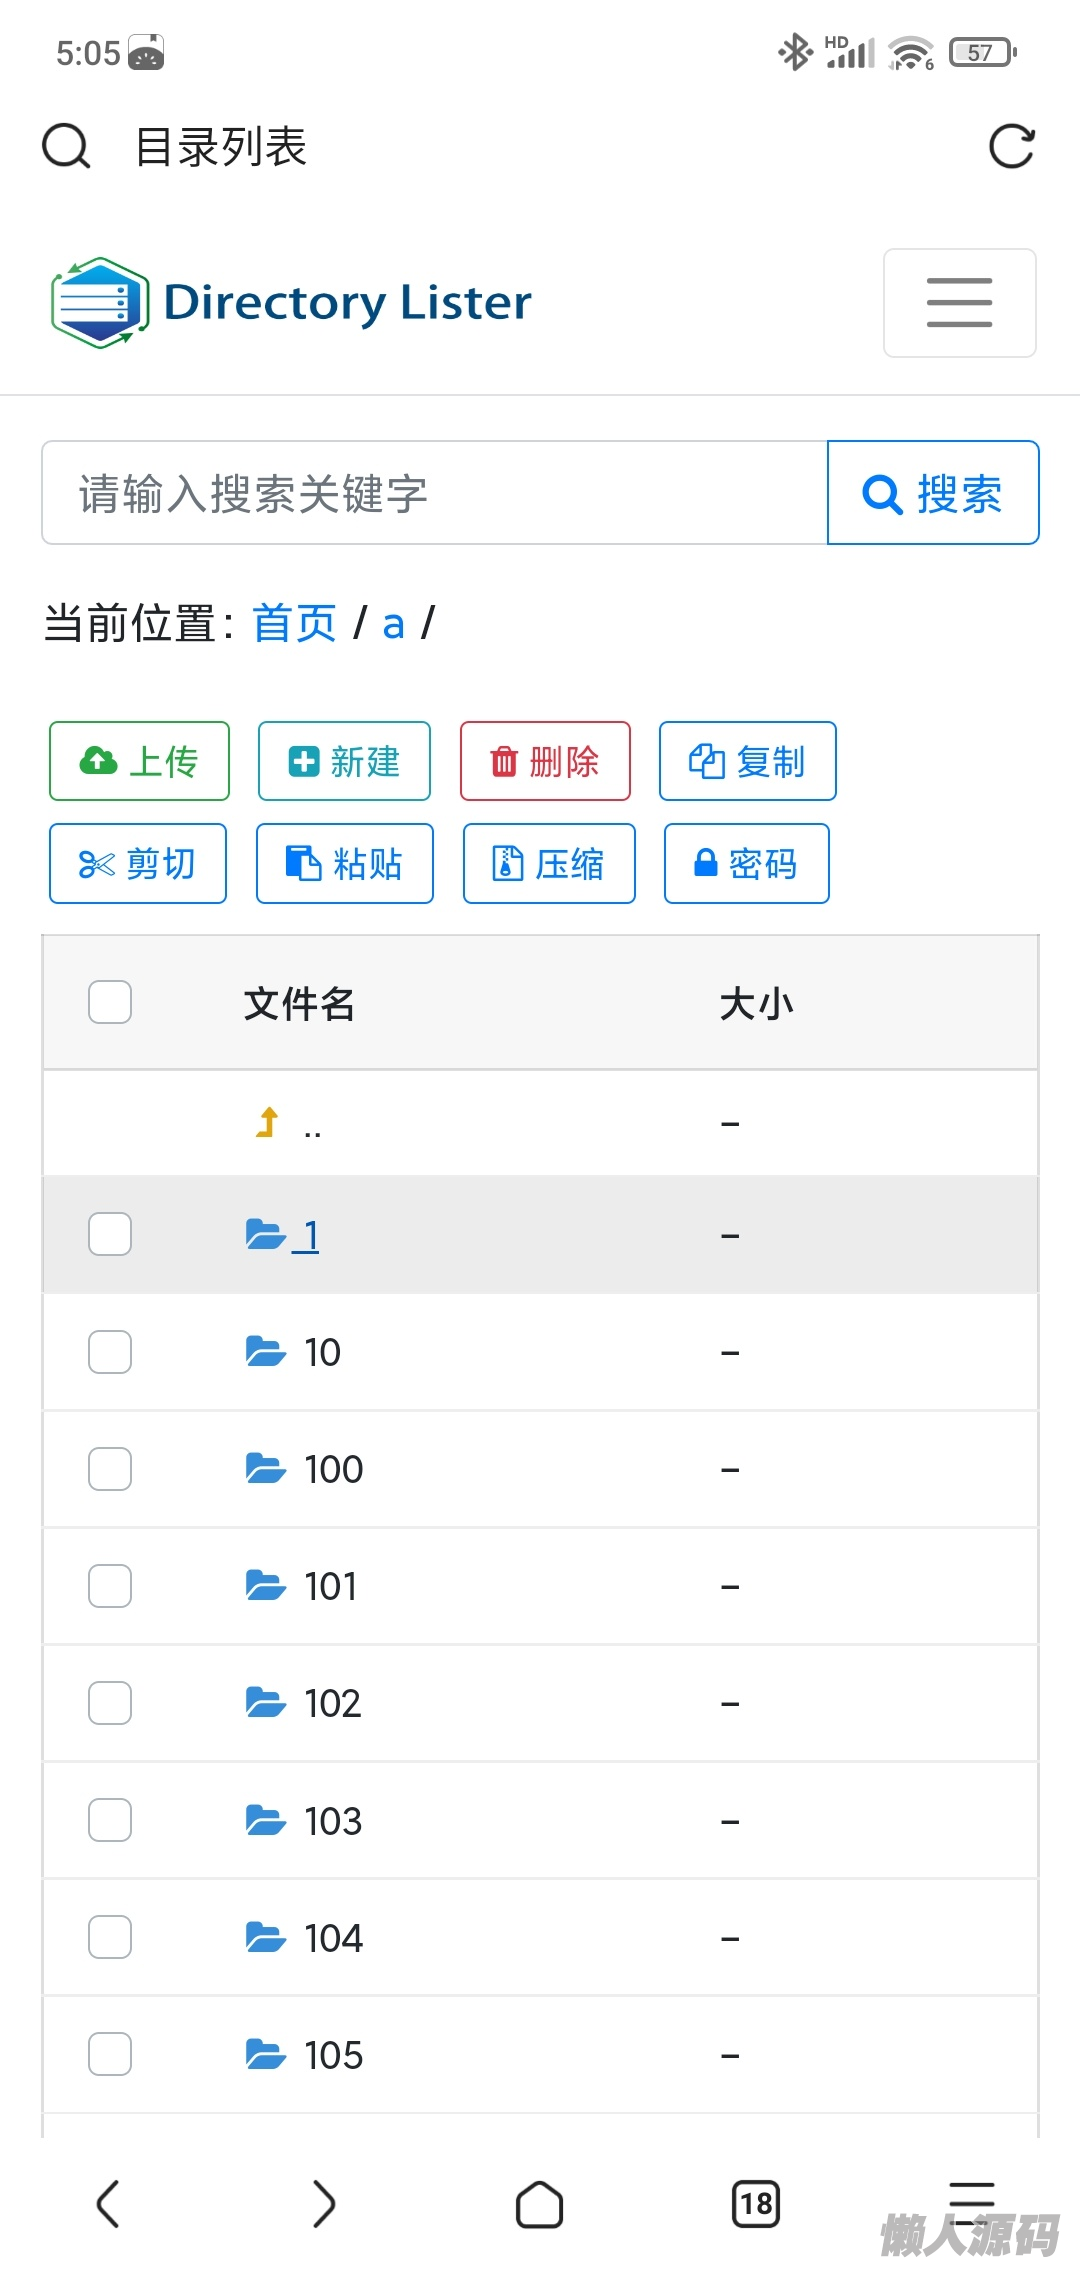Tick the checkbox beside folder 102
Image resolution: width=1080 pixels, height=2270 pixels.
click(110, 1703)
